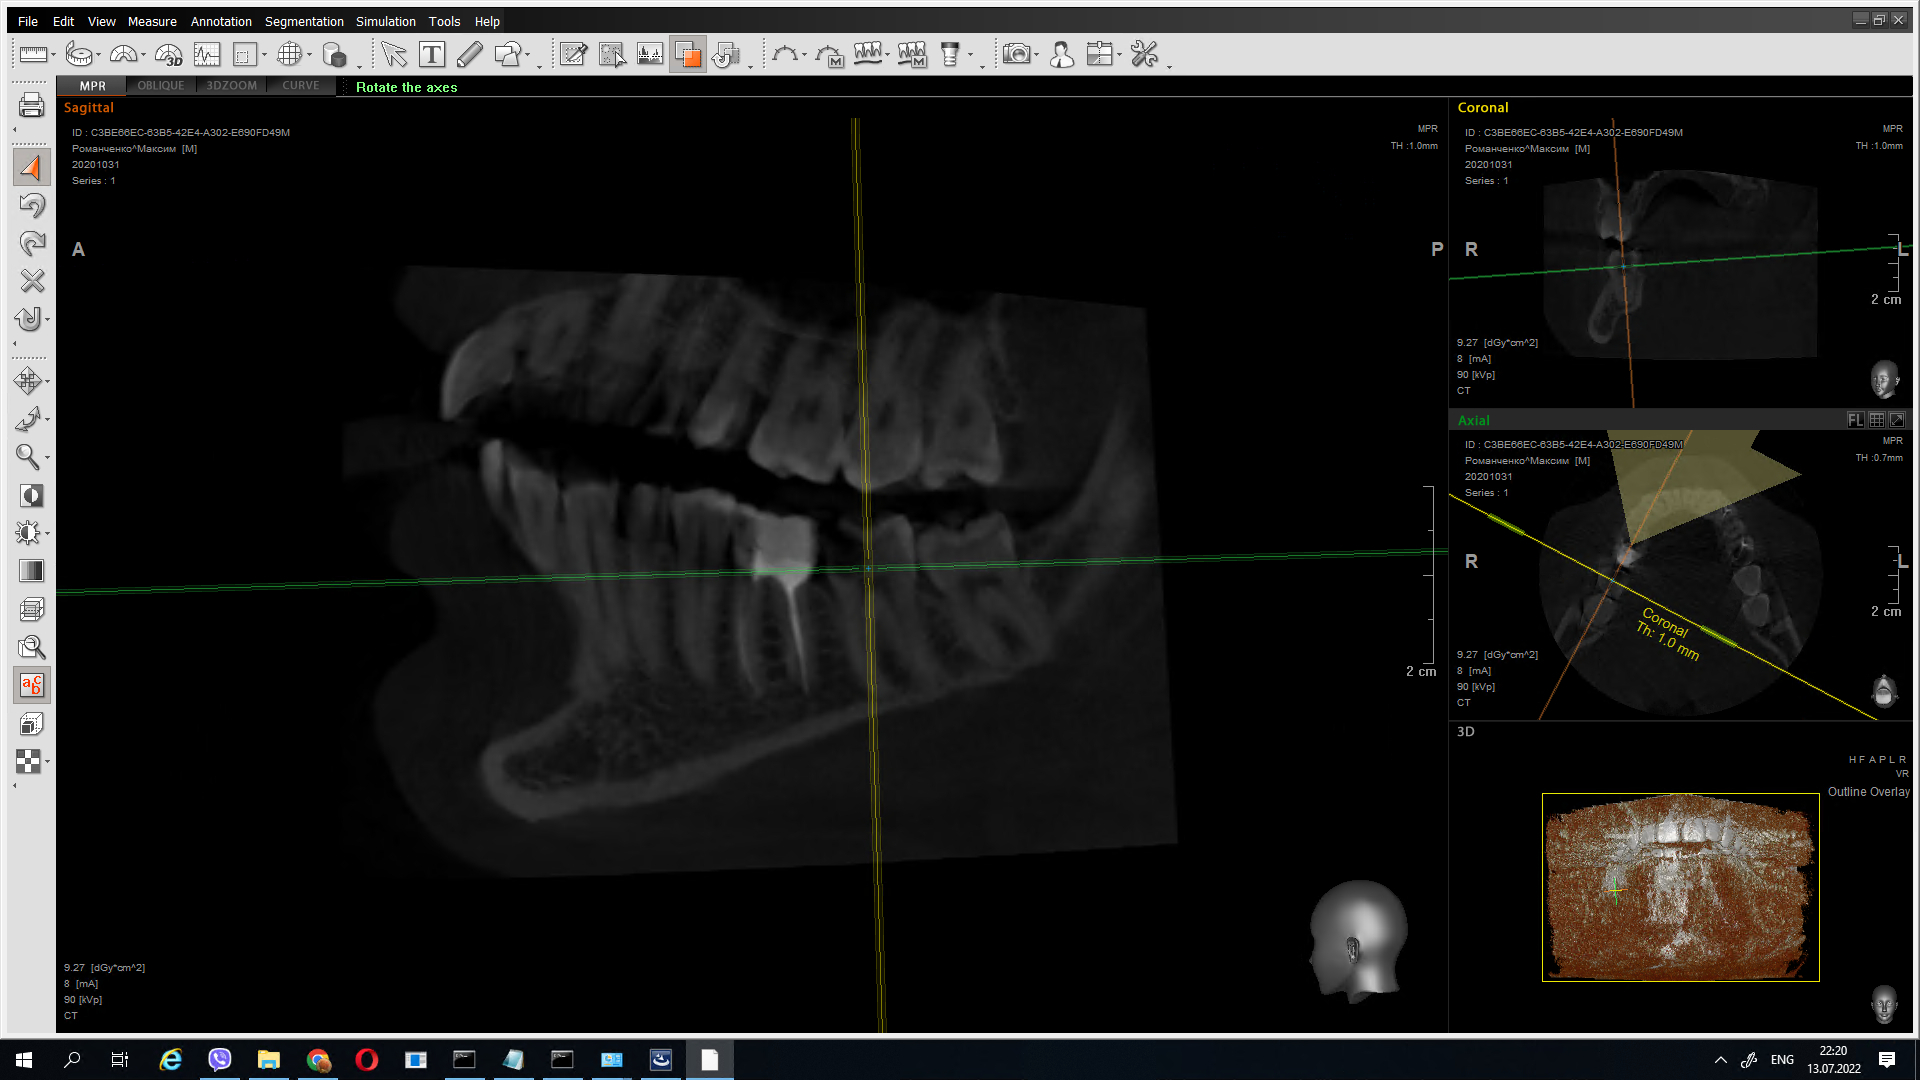Click the Outline Overlay label
The width and height of the screenshot is (1920, 1080).
[x=1868, y=791]
